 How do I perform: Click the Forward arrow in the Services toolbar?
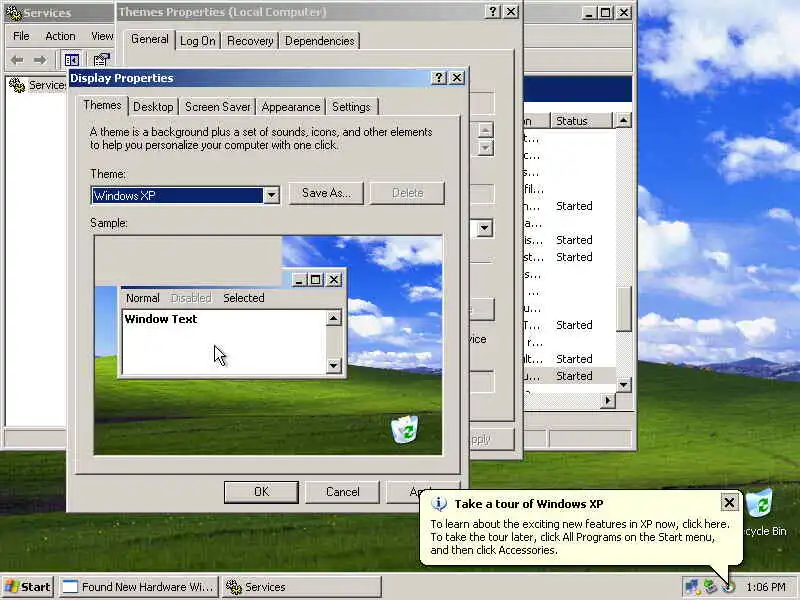tap(40, 60)
